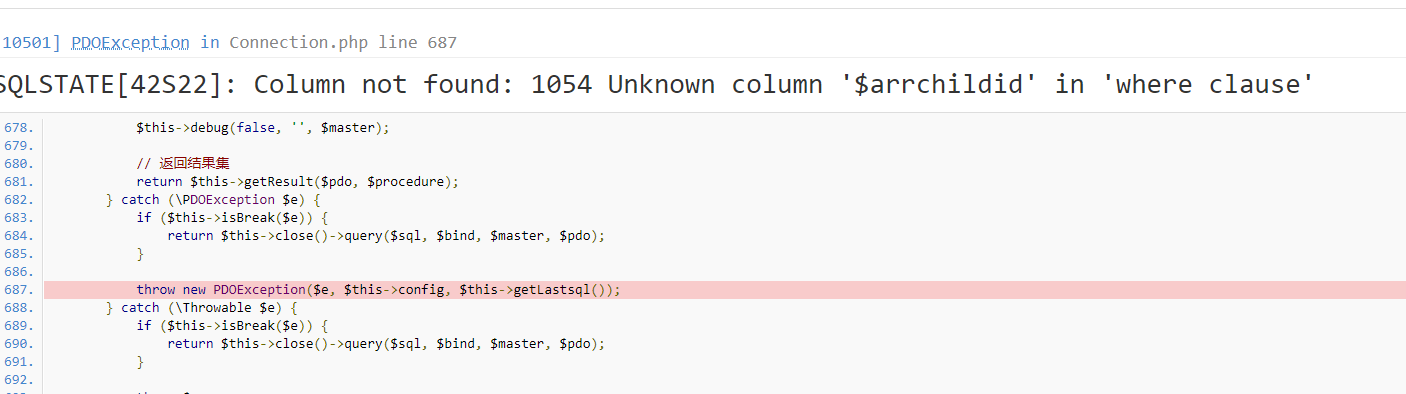Select highlighted line throwing new PDOException
The width and height of the screenshot is (1406, 394).
[725, 290]
